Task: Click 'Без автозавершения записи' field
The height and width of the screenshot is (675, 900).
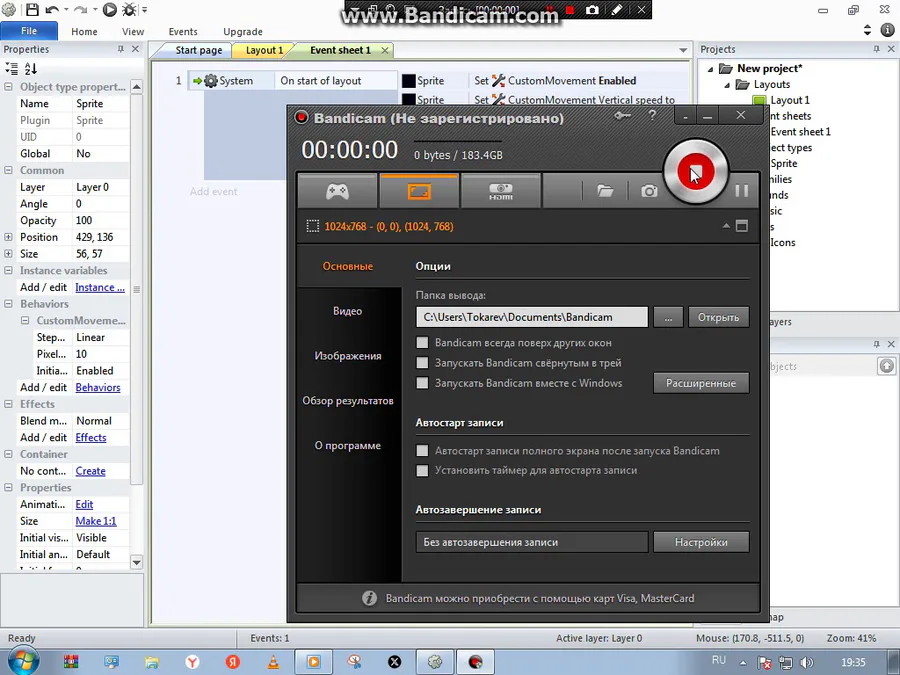Action: (532, 542)
